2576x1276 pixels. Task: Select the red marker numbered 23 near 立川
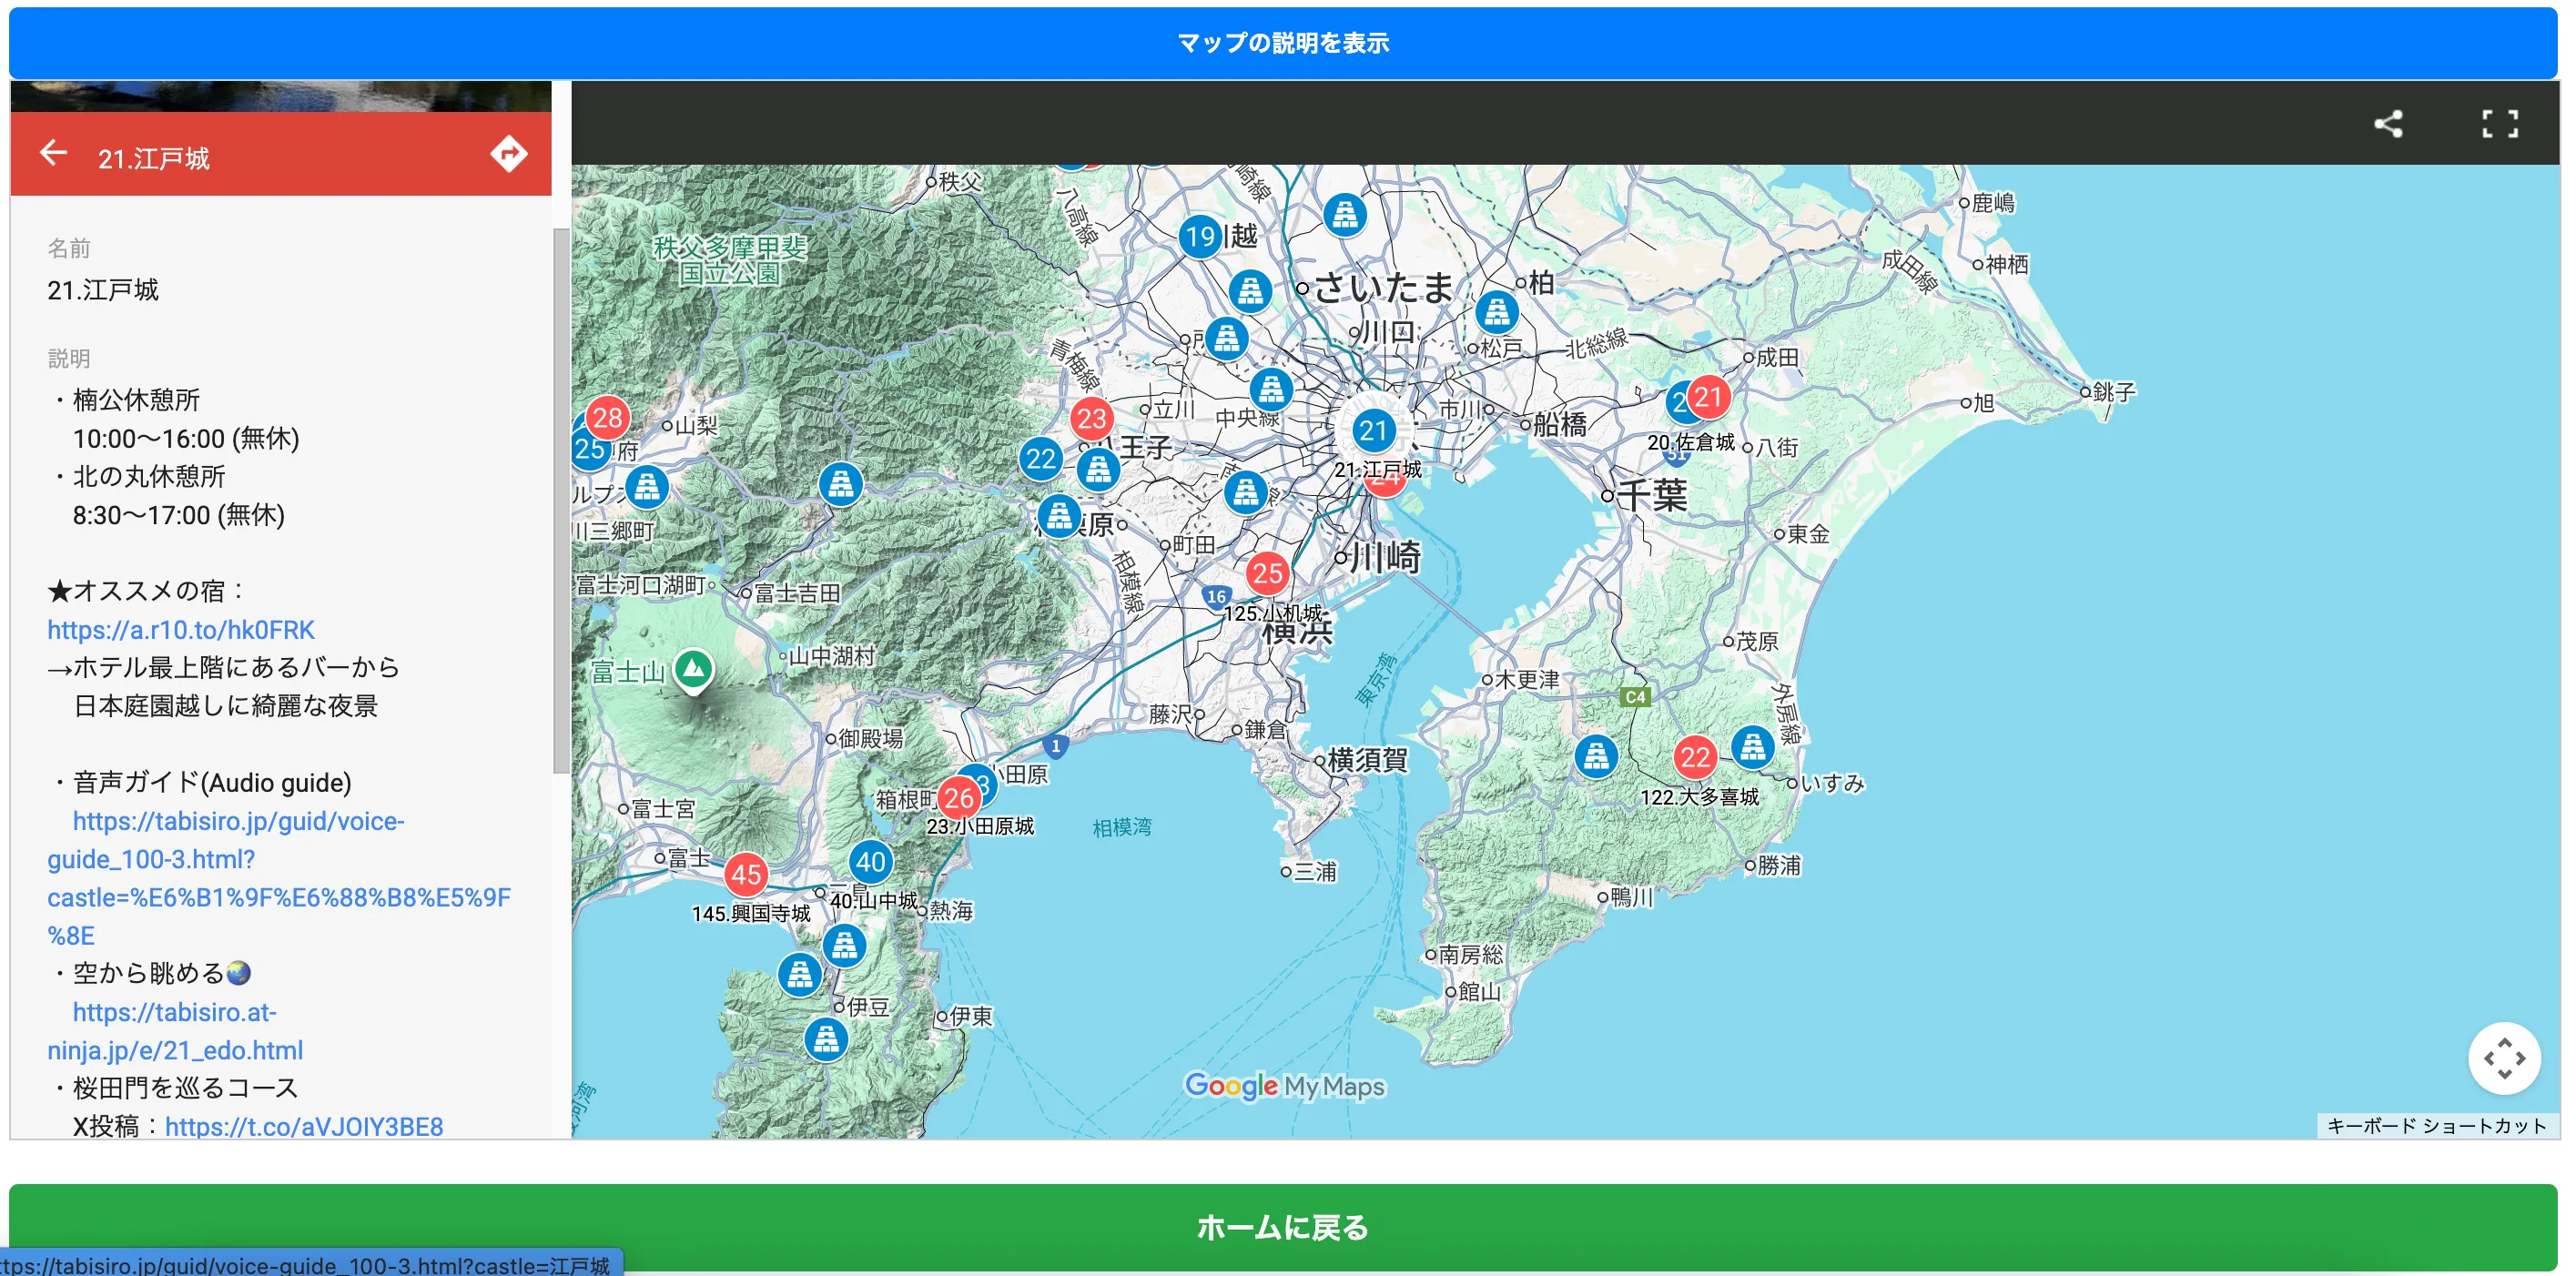coord(1091,418)
